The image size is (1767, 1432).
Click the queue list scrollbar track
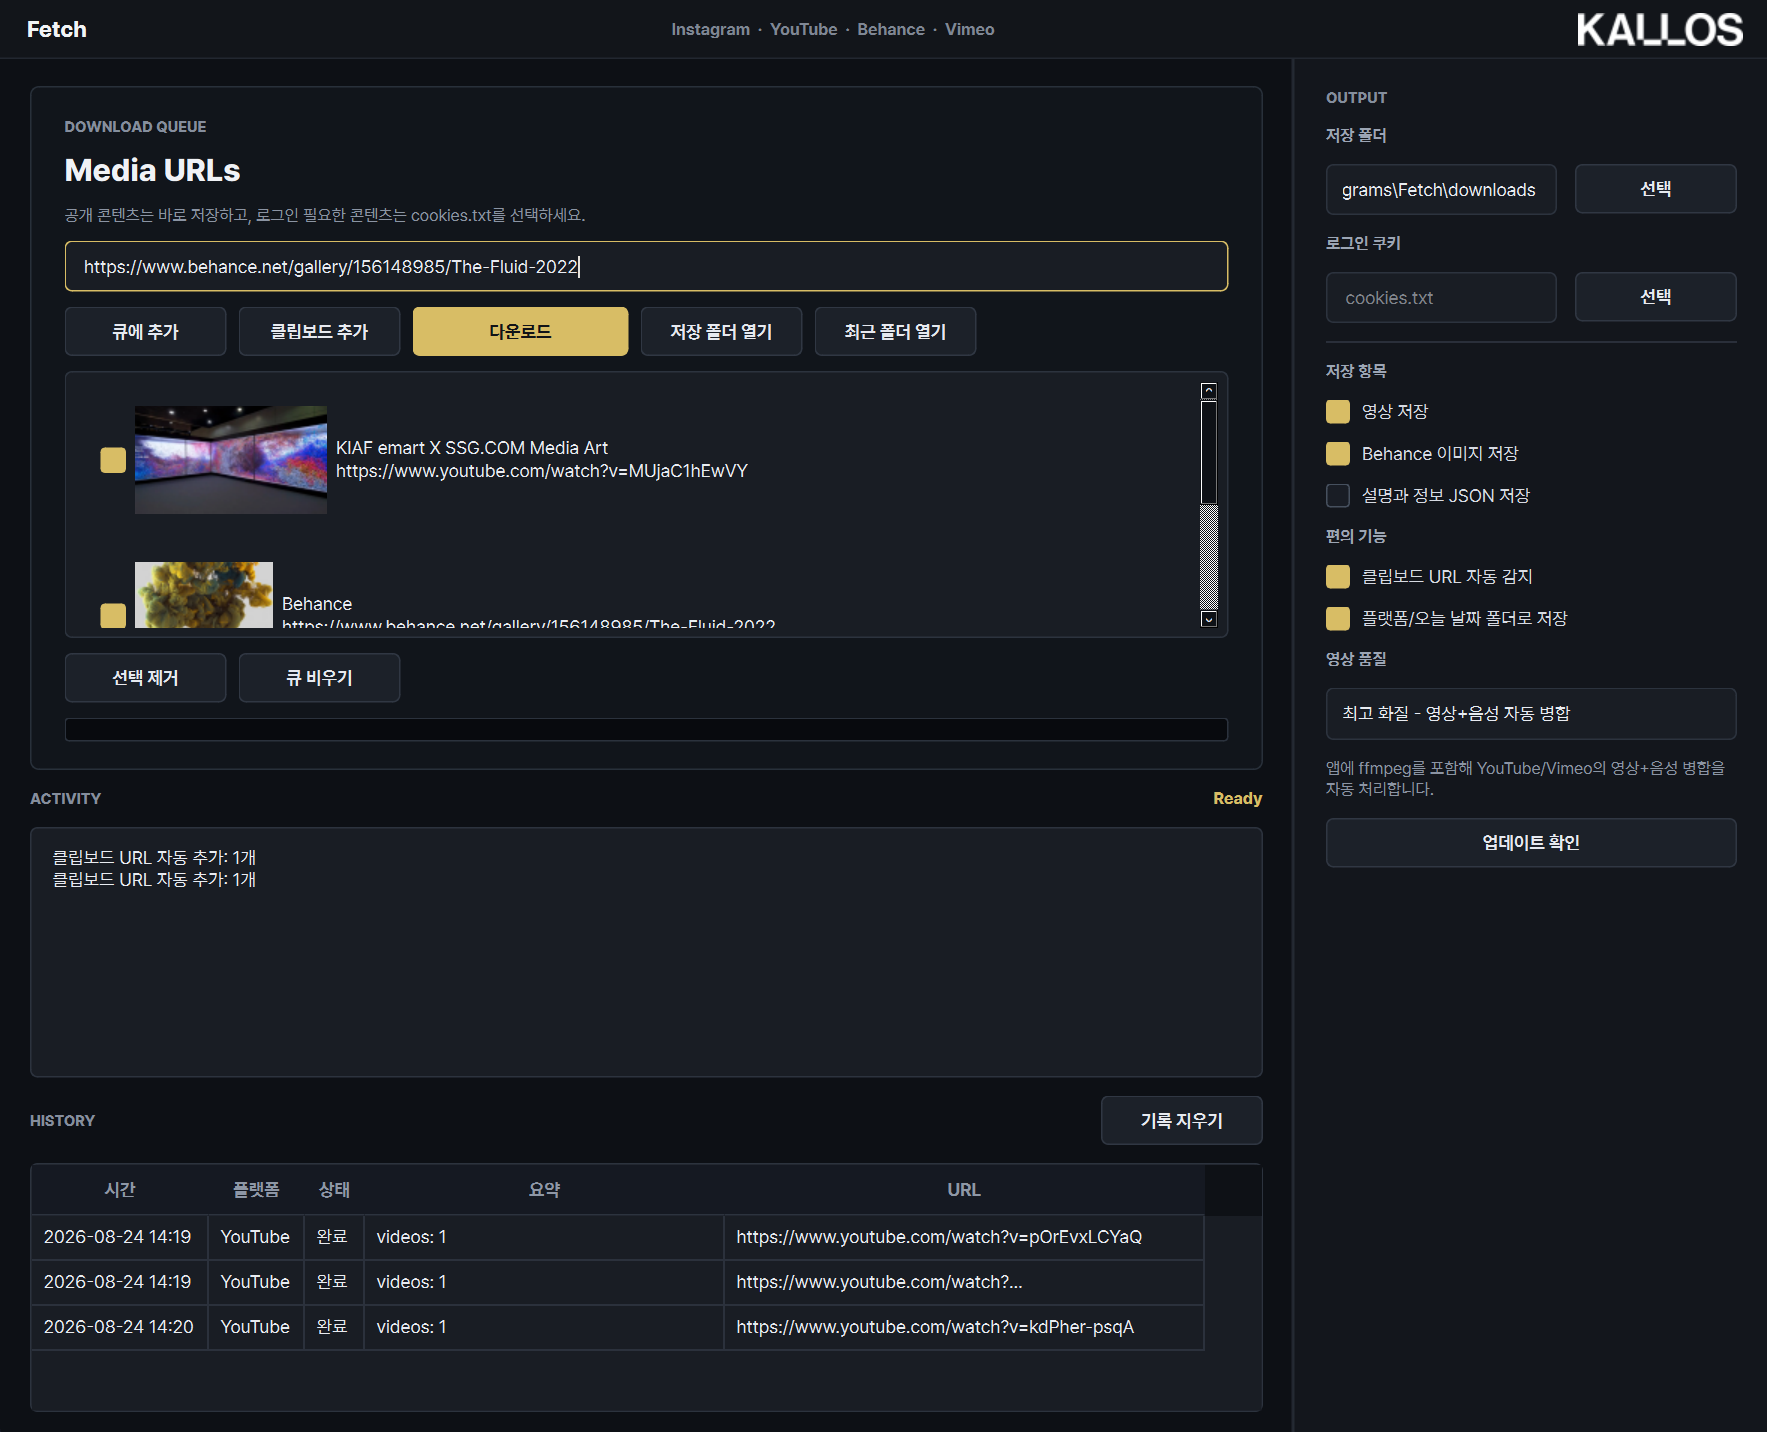pos(1208,556)
